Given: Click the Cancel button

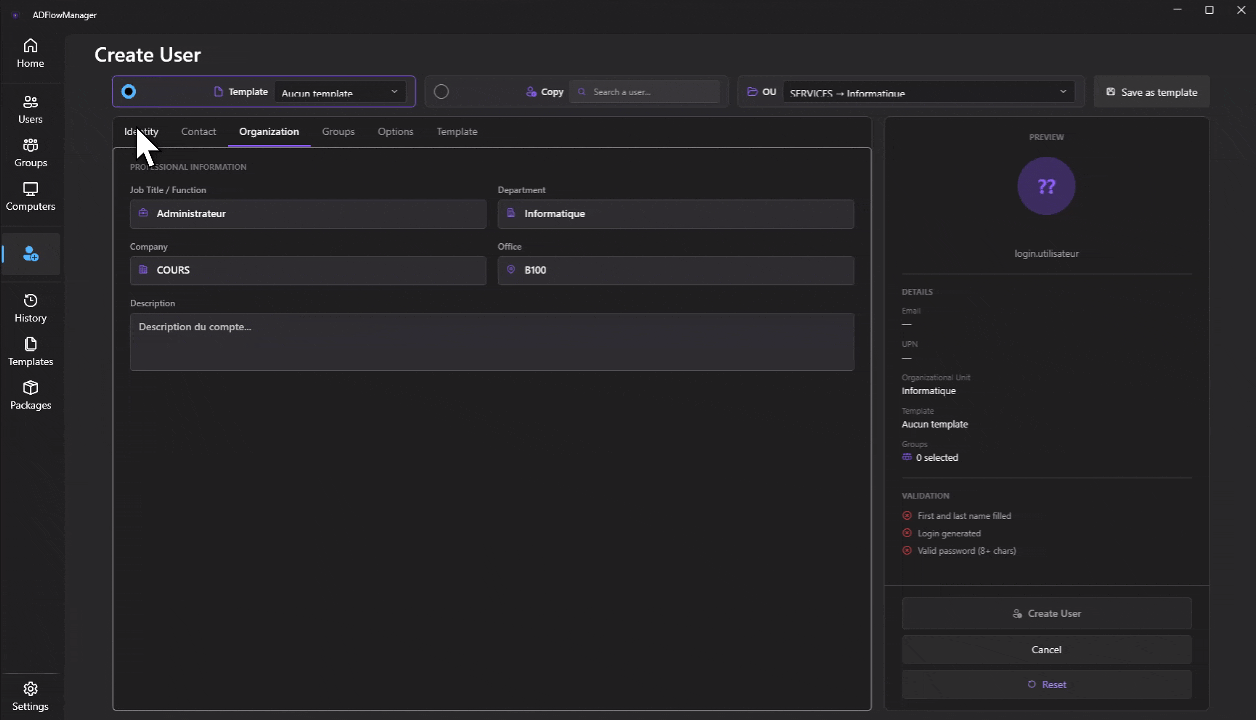Looking at the screenshot, I should click(1046, 650).
